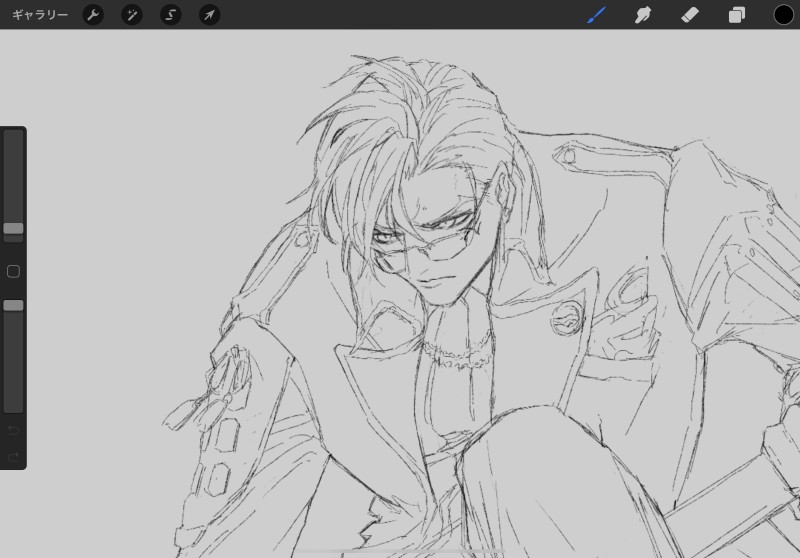Open the ギャラリー gallery

[x=40, y=15]
